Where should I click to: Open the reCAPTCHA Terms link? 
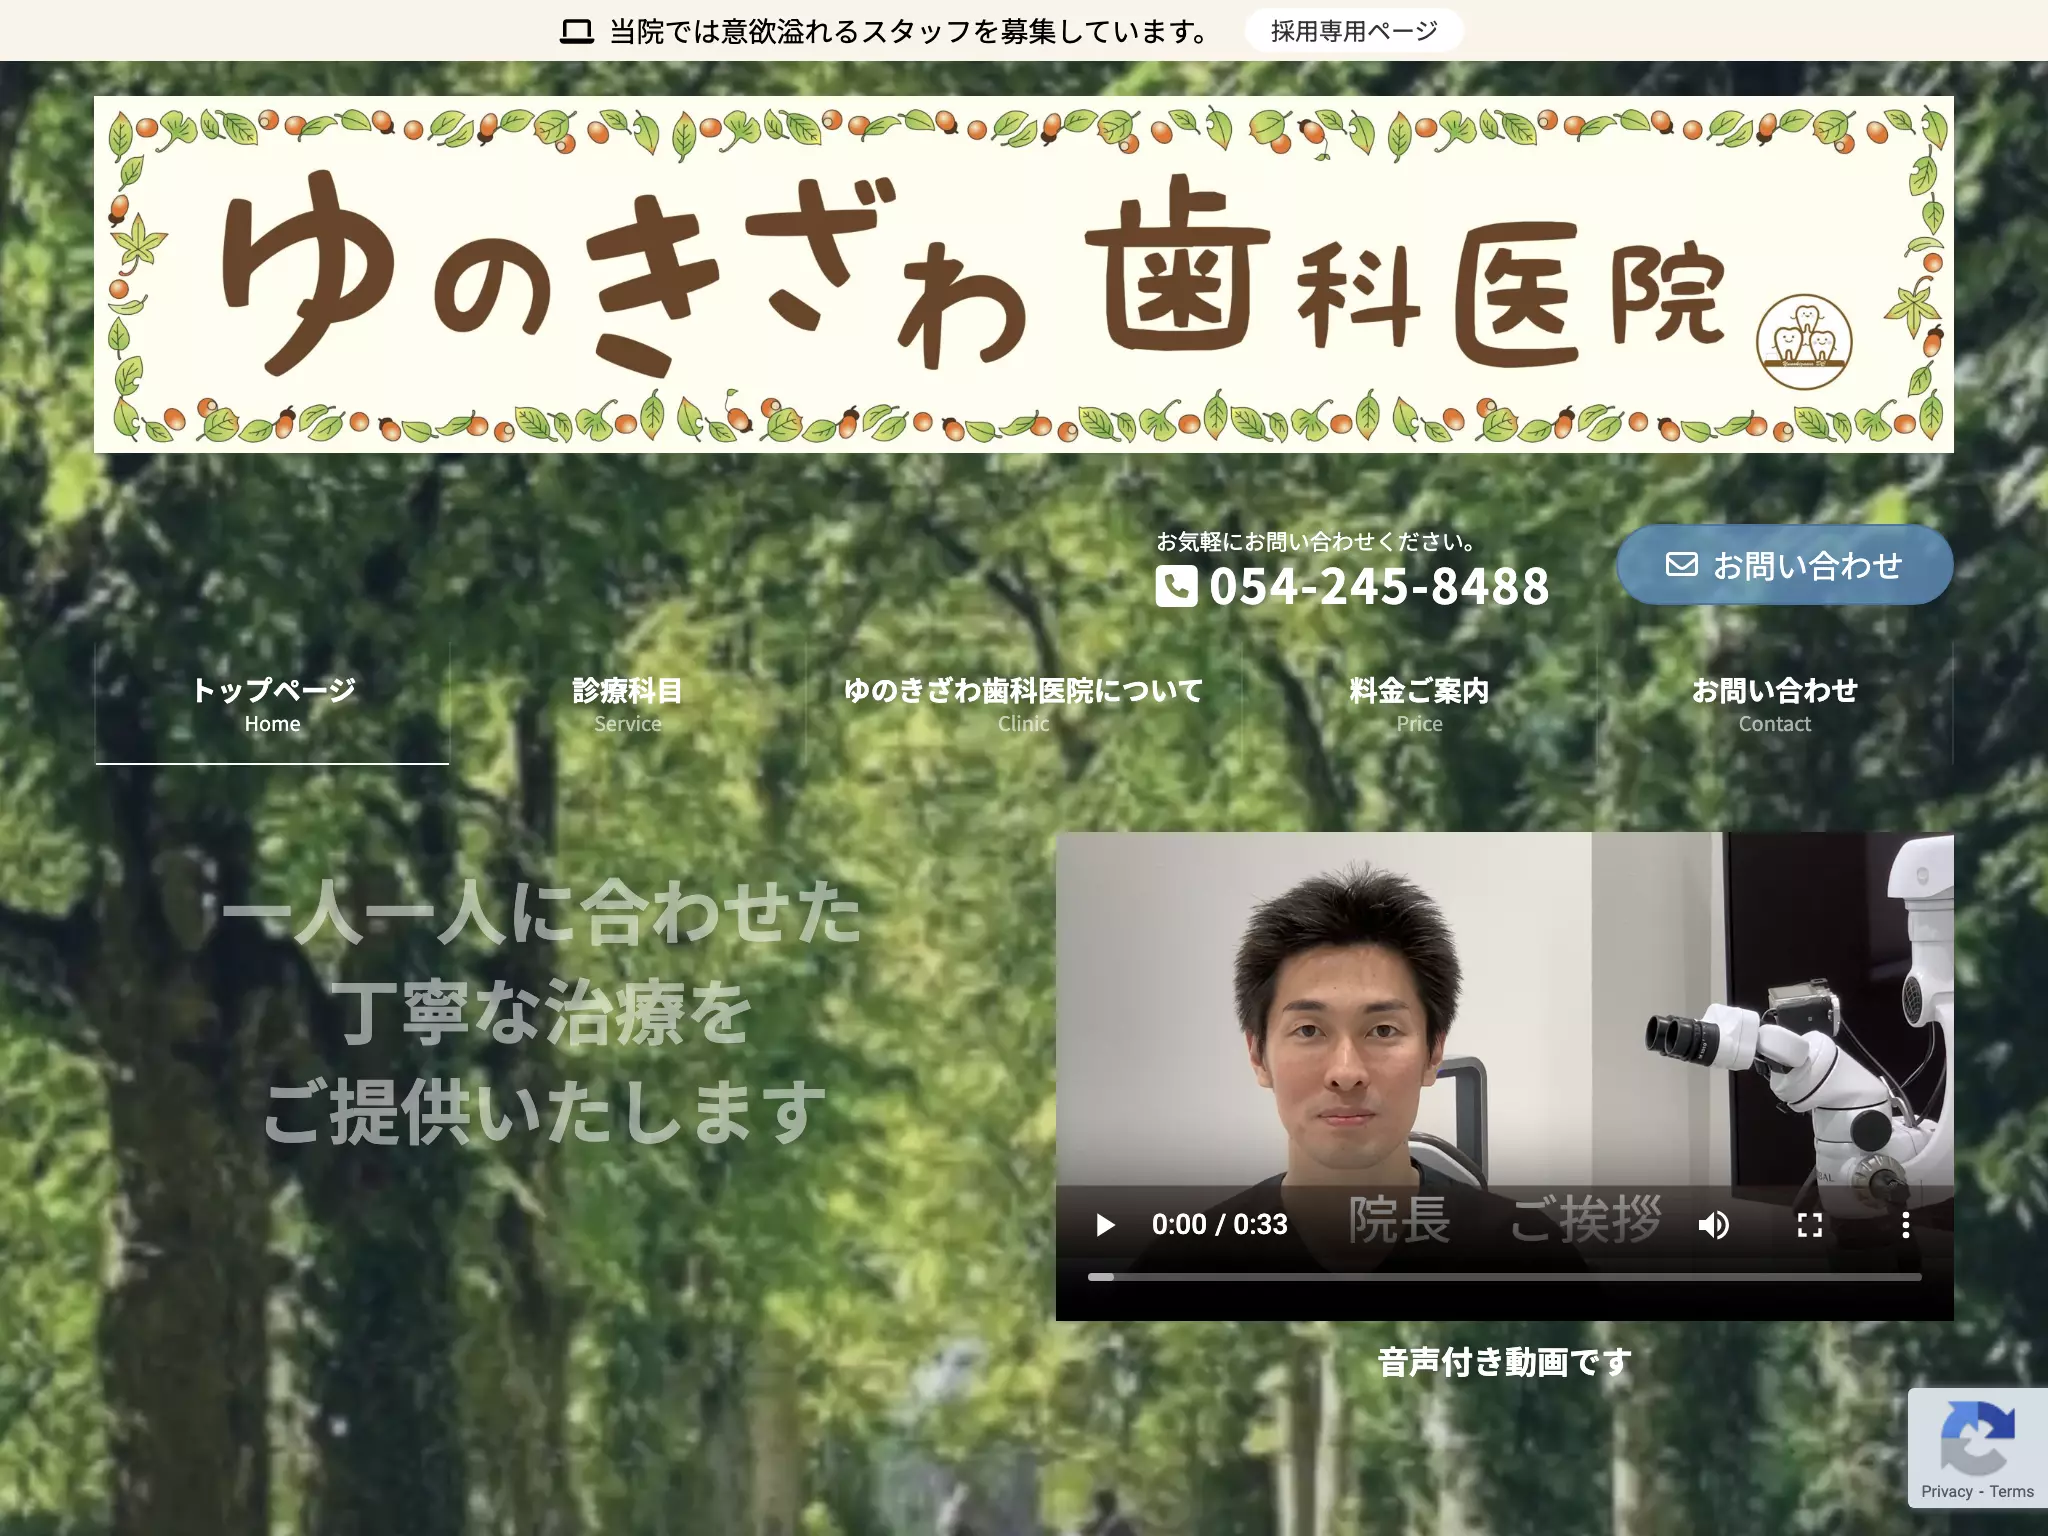[x=2011, y=1491]
